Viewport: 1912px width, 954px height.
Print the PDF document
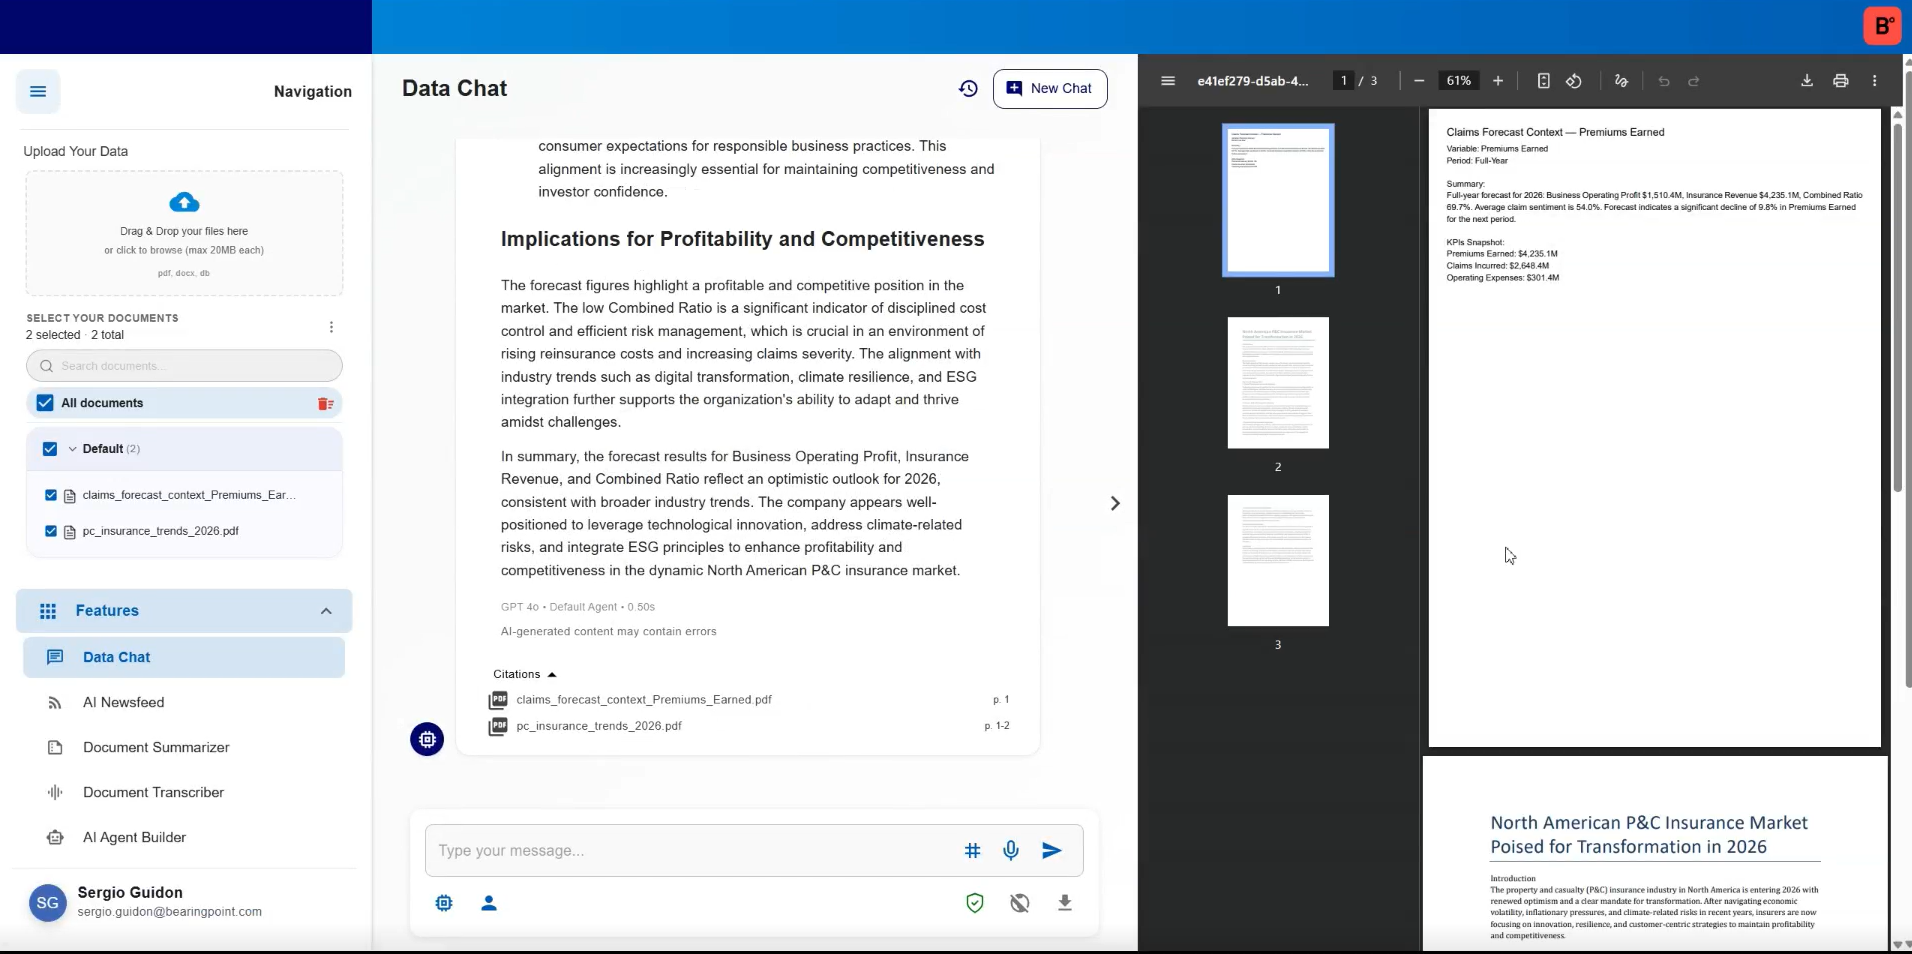[x=1840, y=81]
